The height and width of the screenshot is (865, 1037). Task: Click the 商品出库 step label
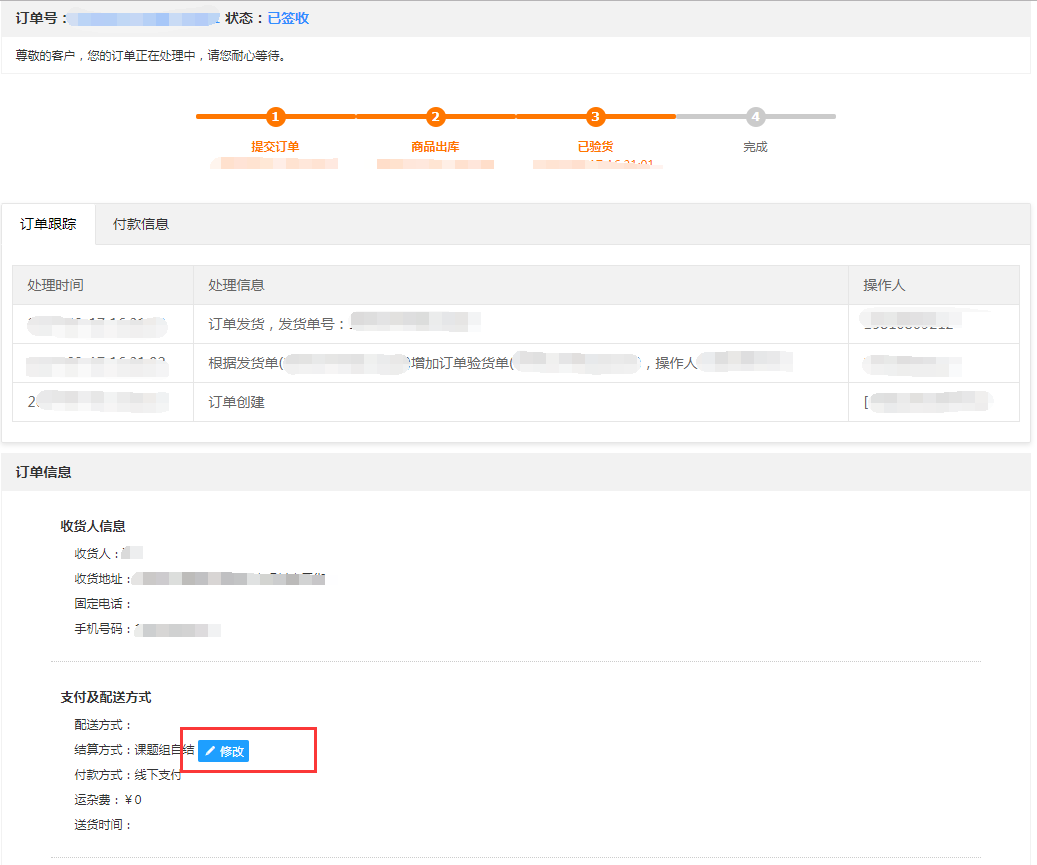(435, 146)
